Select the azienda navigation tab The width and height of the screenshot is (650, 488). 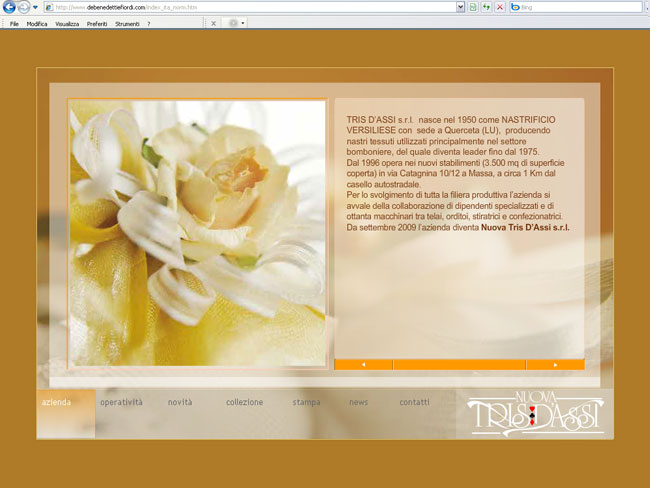tap(66, 413)
